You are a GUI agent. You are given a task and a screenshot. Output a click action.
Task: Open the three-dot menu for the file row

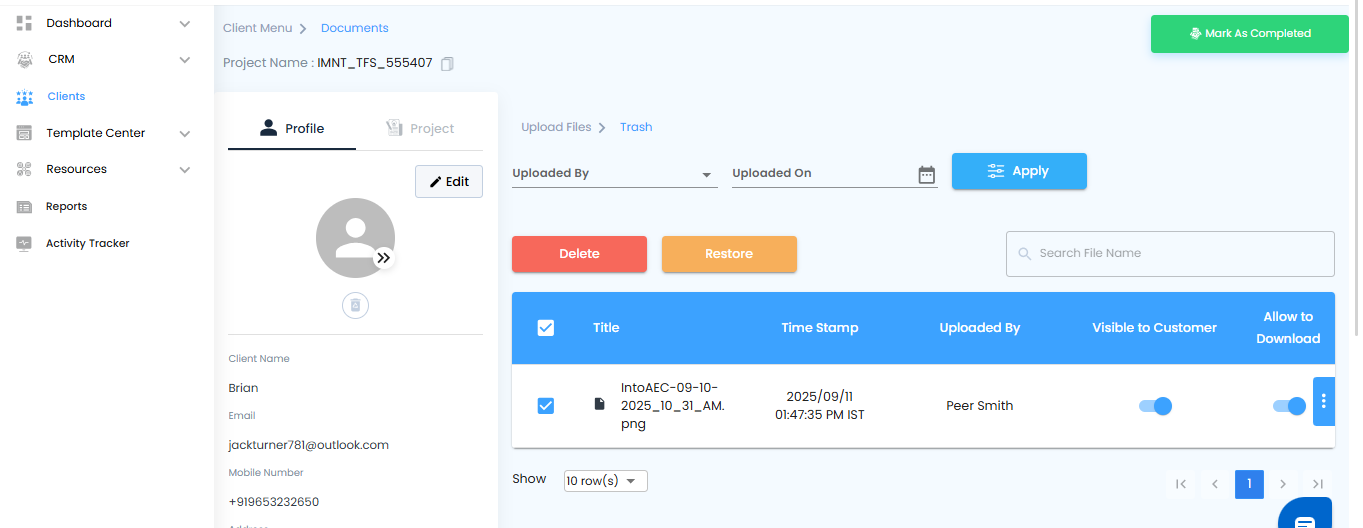click(1323, 402)
